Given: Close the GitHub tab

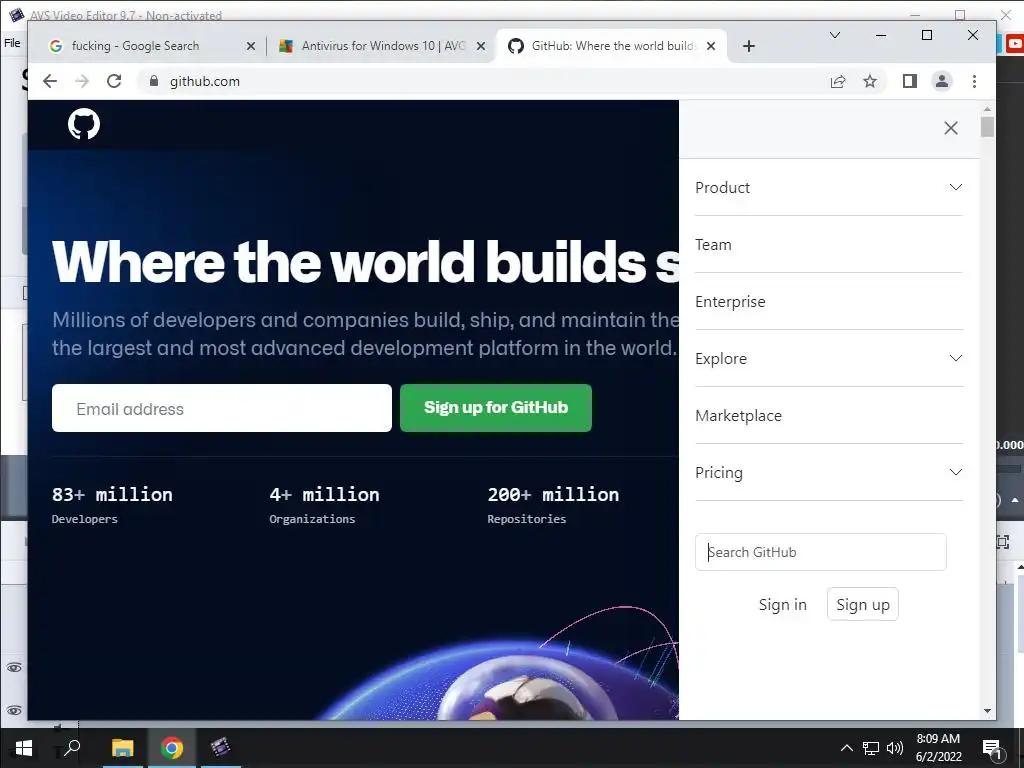Looking at the screenshot, I should click(x=711, y=46).
